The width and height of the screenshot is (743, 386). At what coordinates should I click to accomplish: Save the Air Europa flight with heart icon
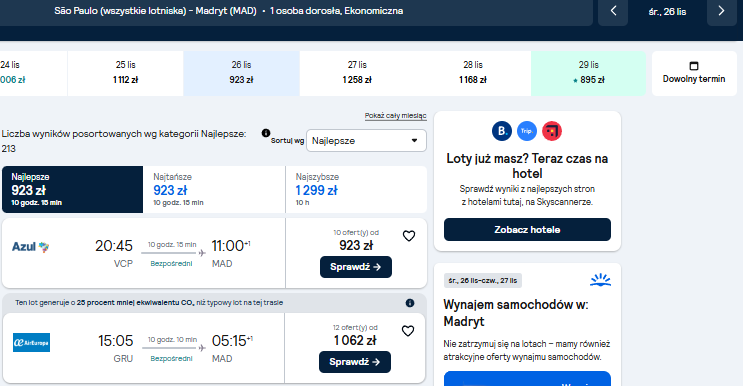408,331
